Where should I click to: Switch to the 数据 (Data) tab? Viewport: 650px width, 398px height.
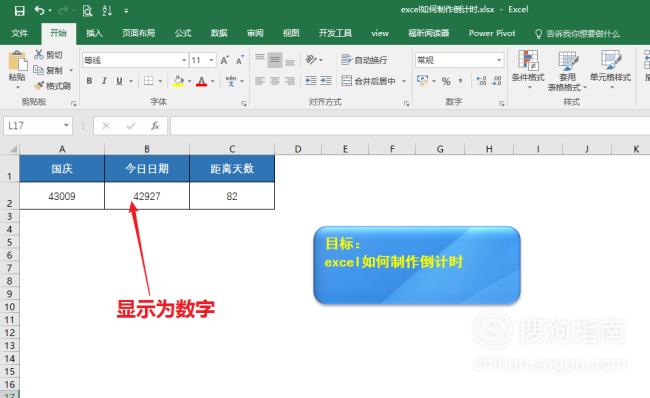(219, 33)
